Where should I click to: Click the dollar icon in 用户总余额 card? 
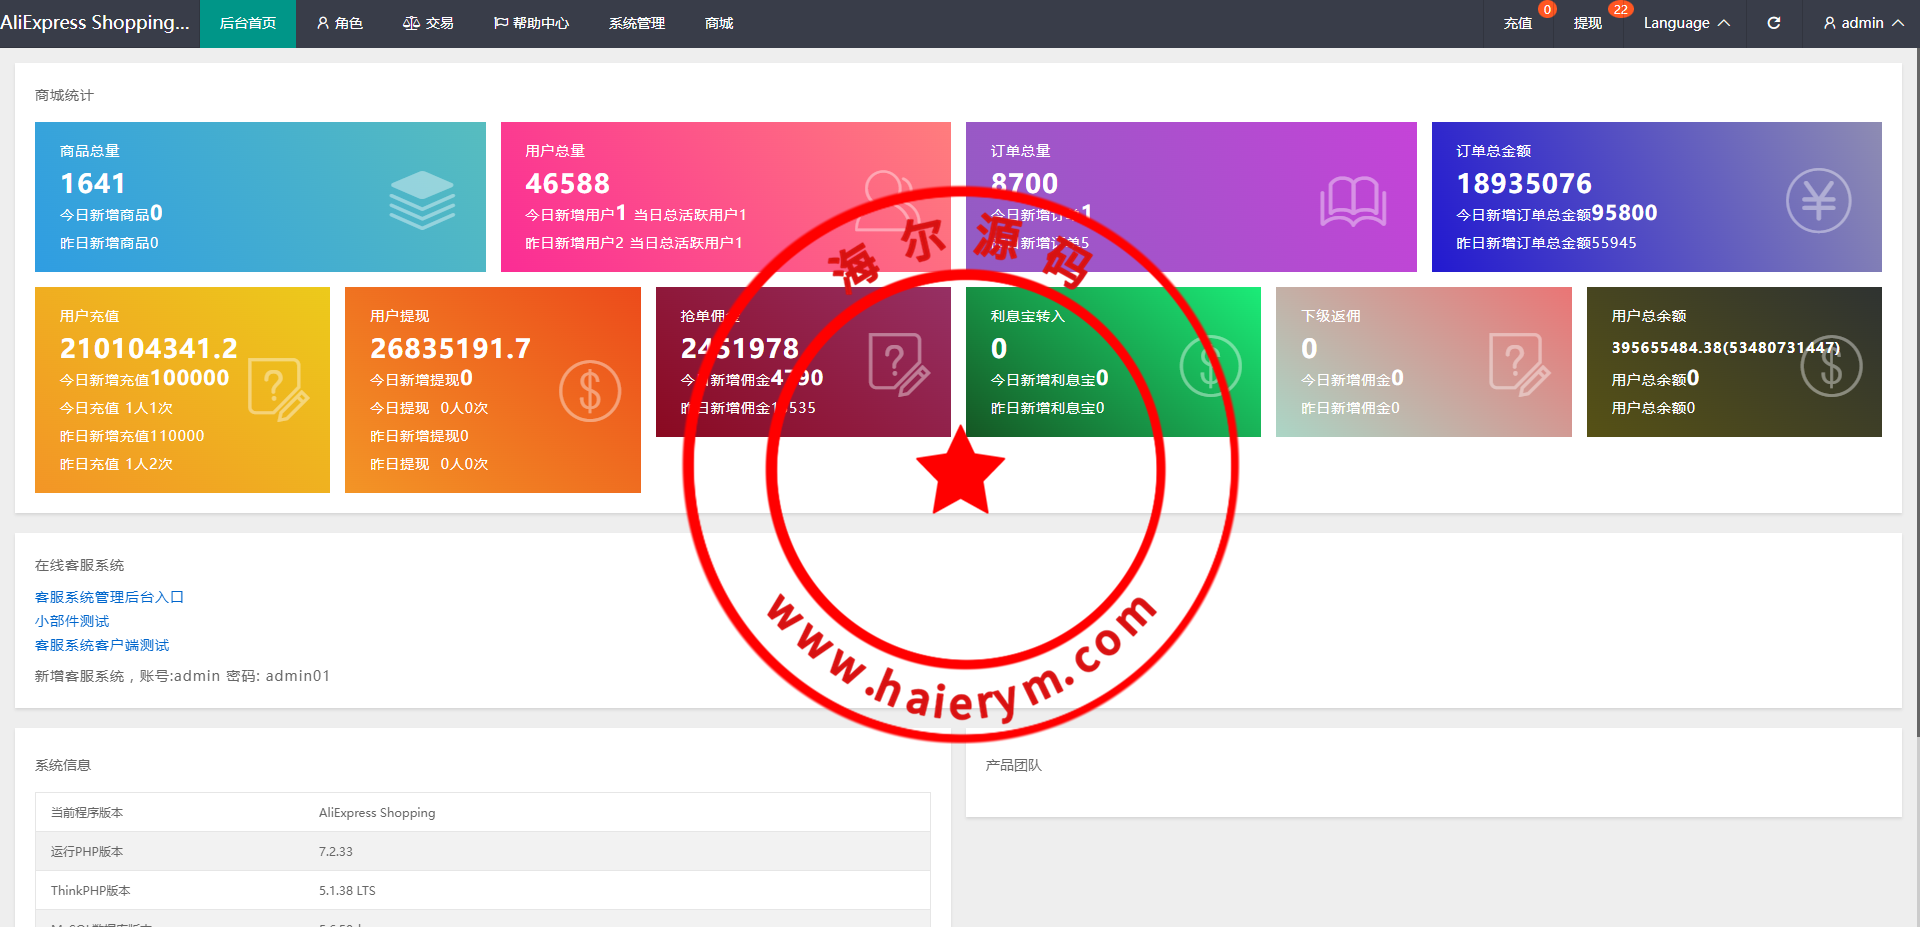(1830, 367)
